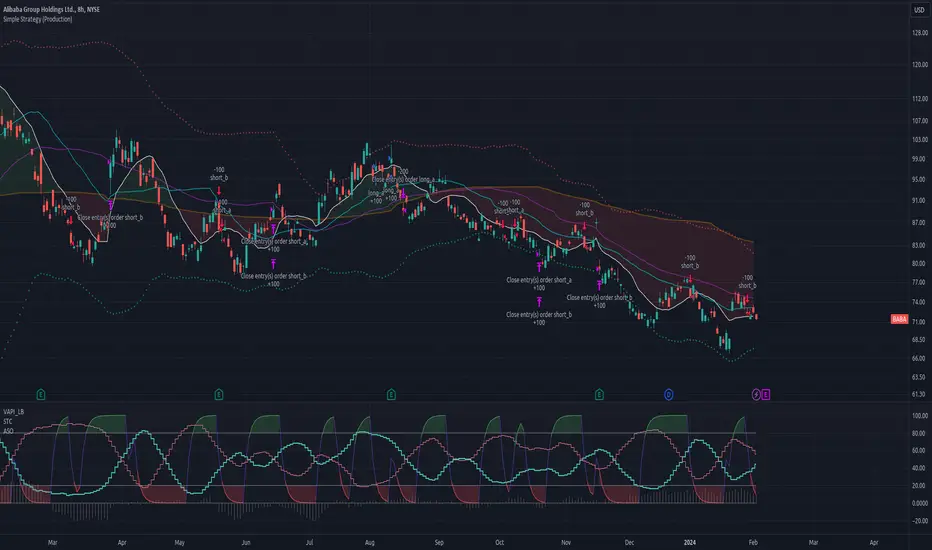Click the -20.00 label on the indicator axis
The image size is (932, 550).
click(920, 521)
